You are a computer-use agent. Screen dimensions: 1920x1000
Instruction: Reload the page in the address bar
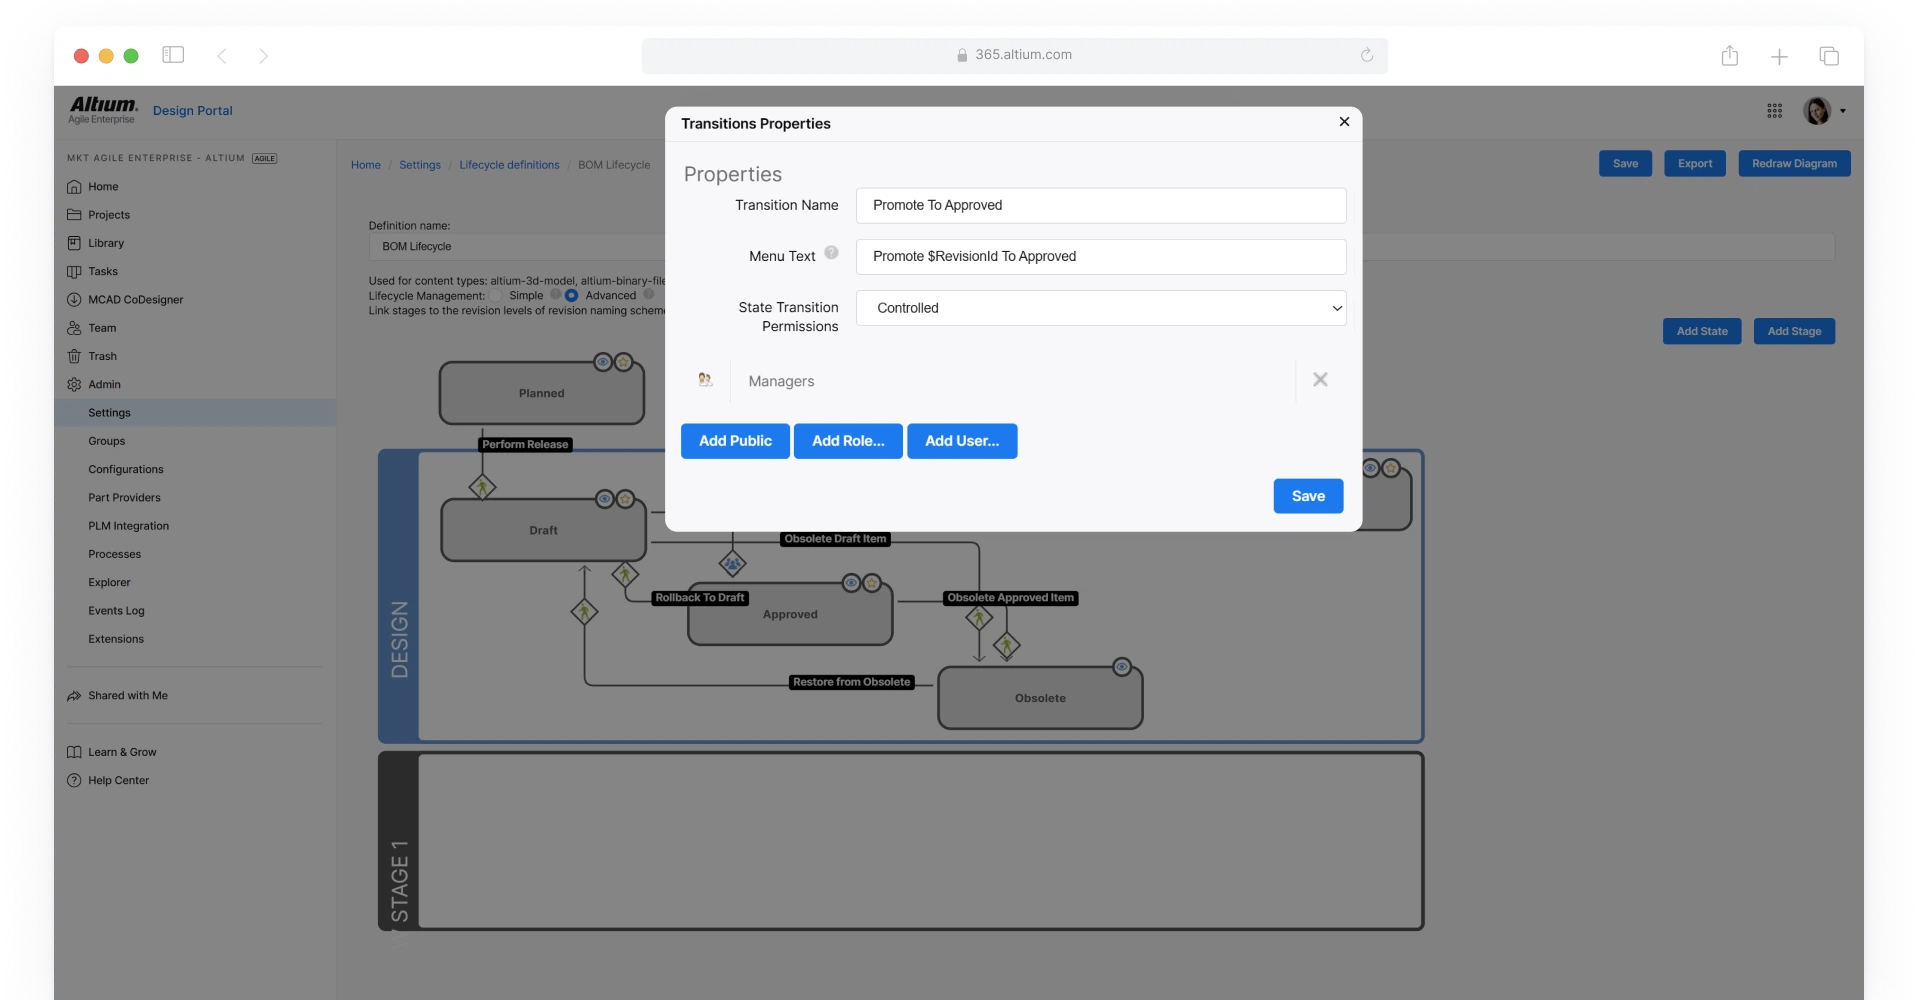pos(1367,55)
